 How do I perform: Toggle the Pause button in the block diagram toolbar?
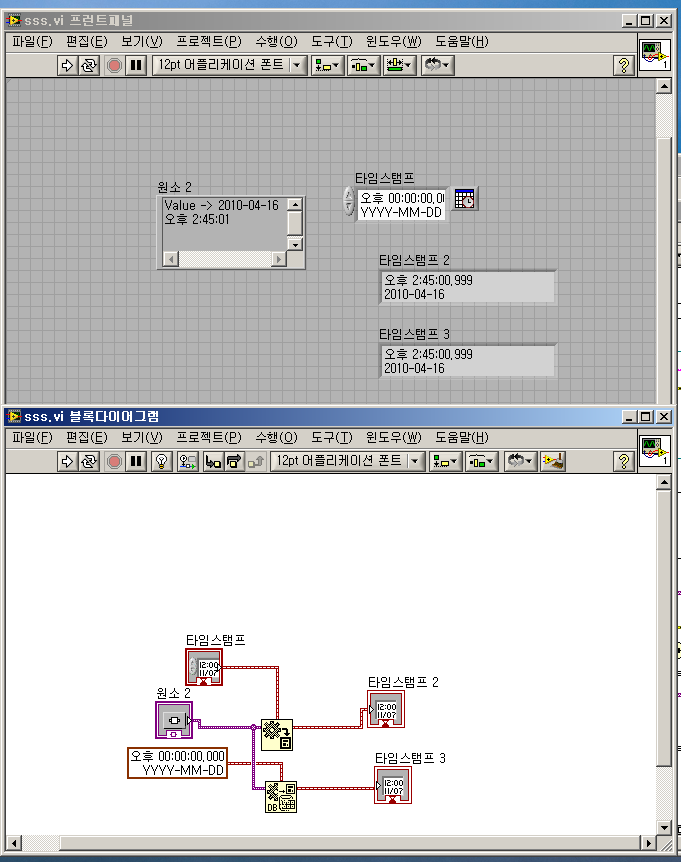[x=136, y=461]
